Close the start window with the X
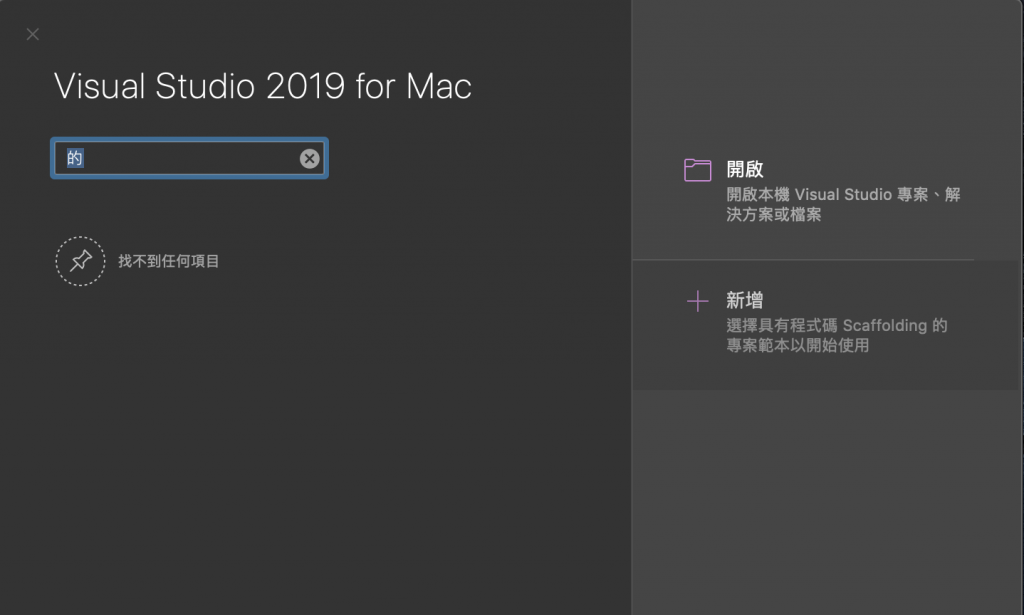Screen dimensions: 1024x615 click(33, 35)
